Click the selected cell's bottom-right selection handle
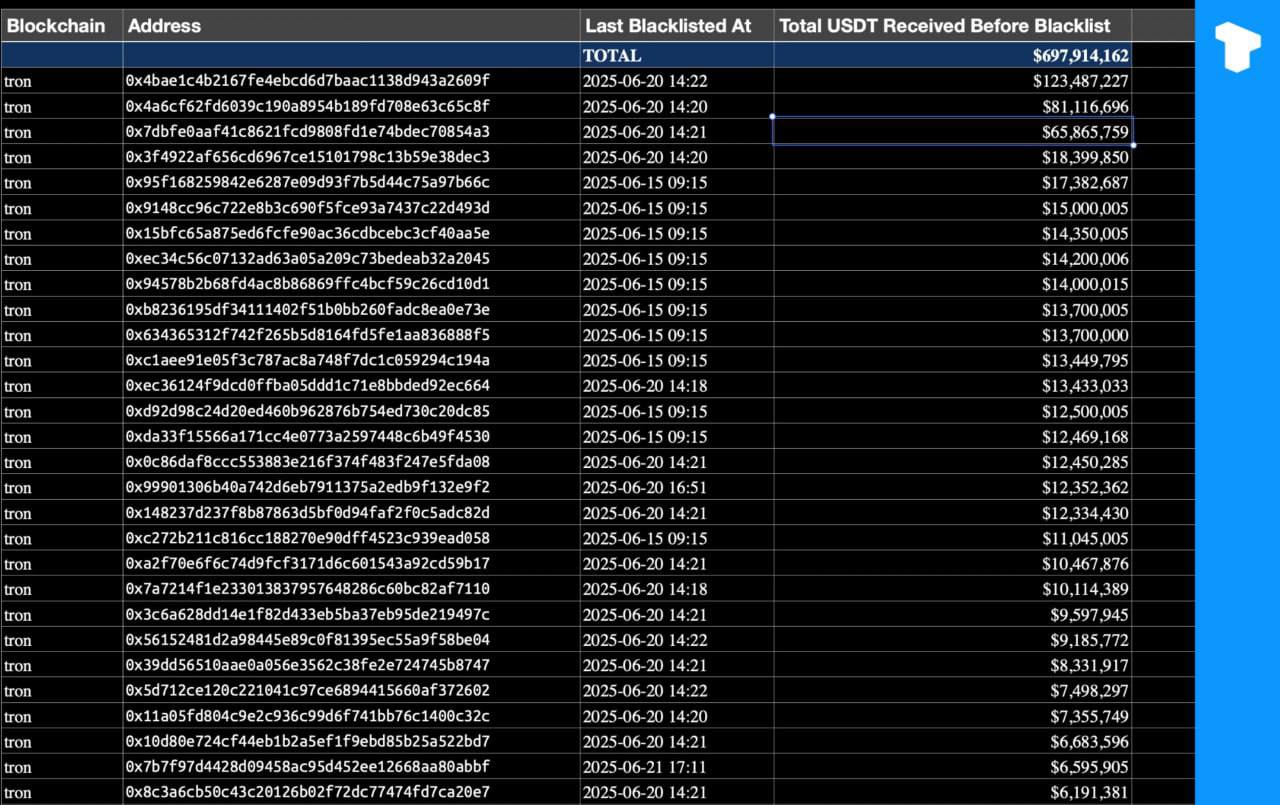This screenshot has height=805, width=1280. (1133, 145)
